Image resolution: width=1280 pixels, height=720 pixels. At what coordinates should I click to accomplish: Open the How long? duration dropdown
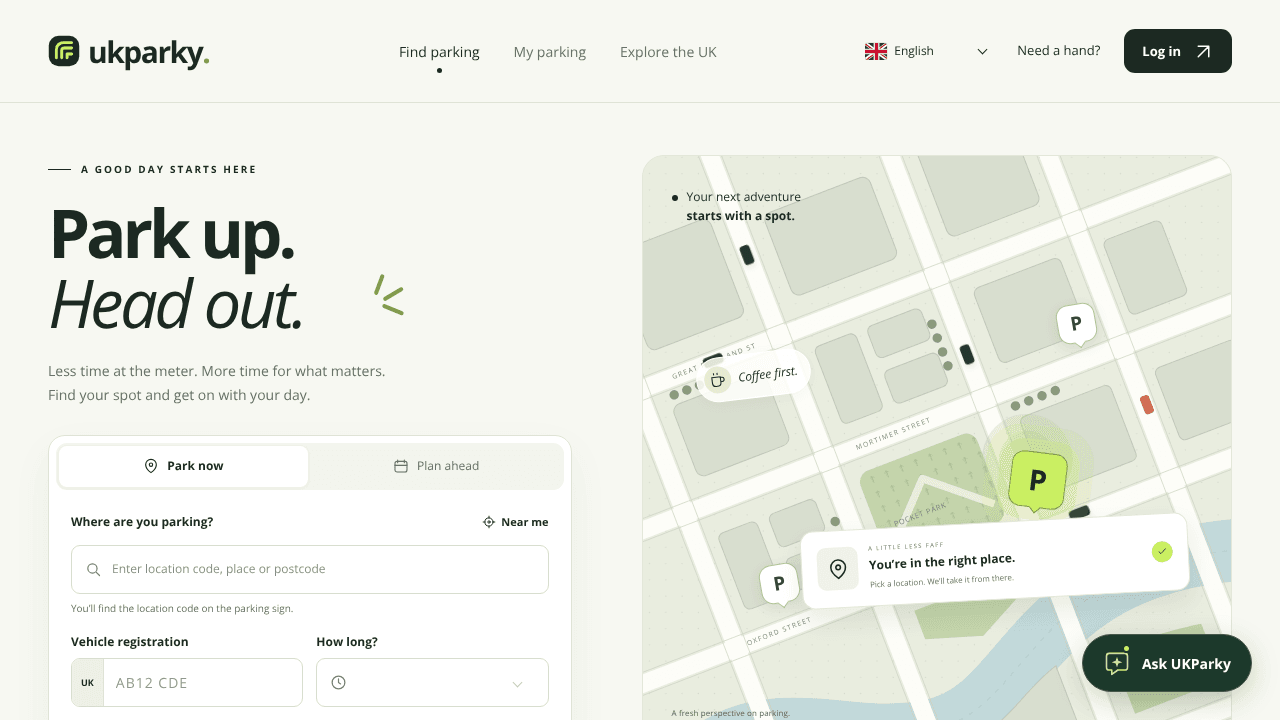(x=432, y=683)
